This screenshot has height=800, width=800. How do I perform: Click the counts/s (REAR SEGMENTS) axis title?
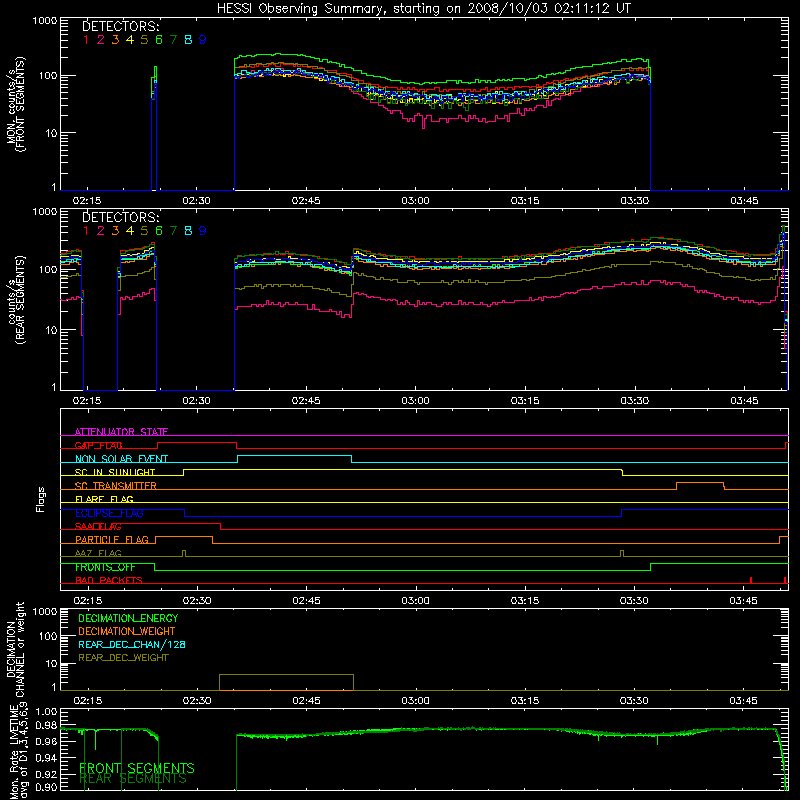[16, 300]
